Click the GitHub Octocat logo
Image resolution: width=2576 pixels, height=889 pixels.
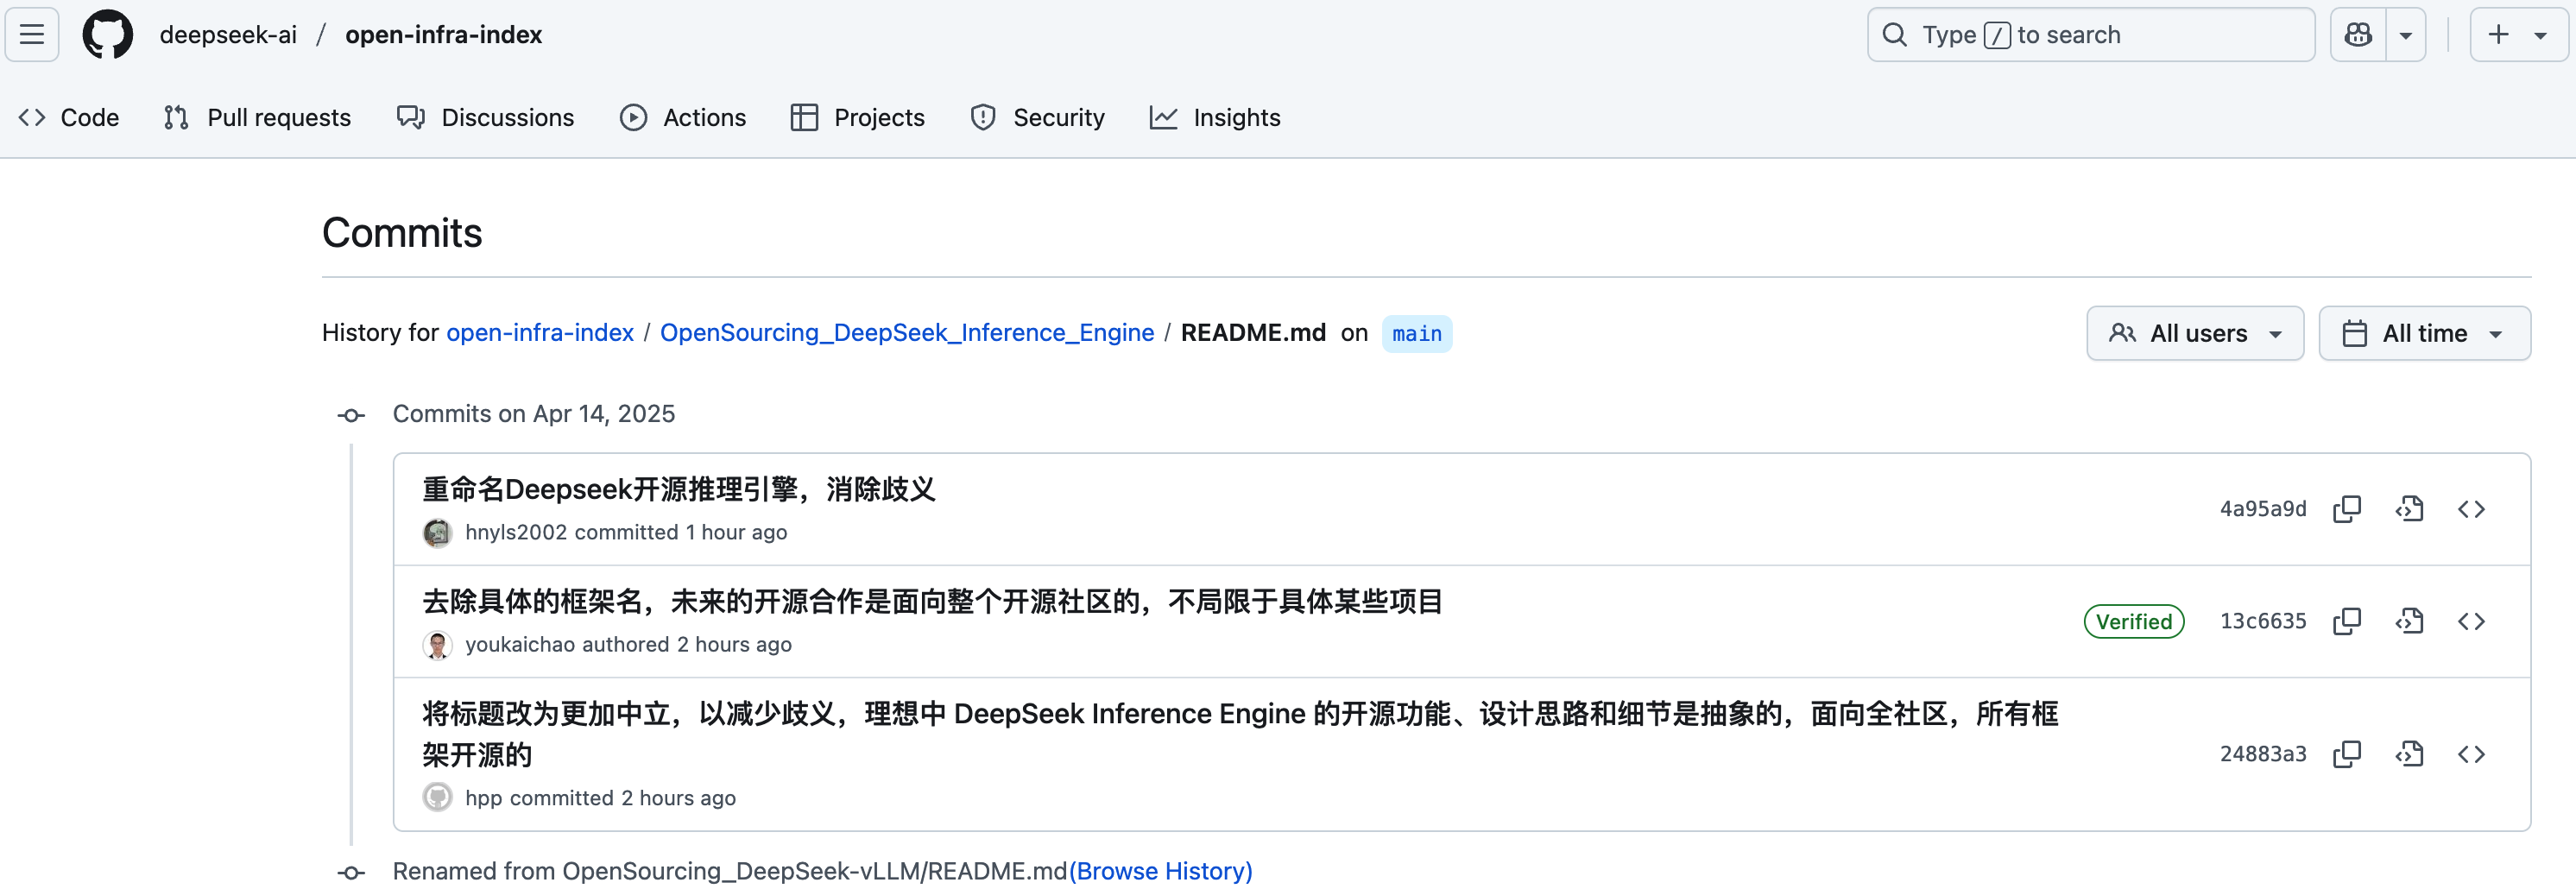pyautogui.click(x=108, y=35)
